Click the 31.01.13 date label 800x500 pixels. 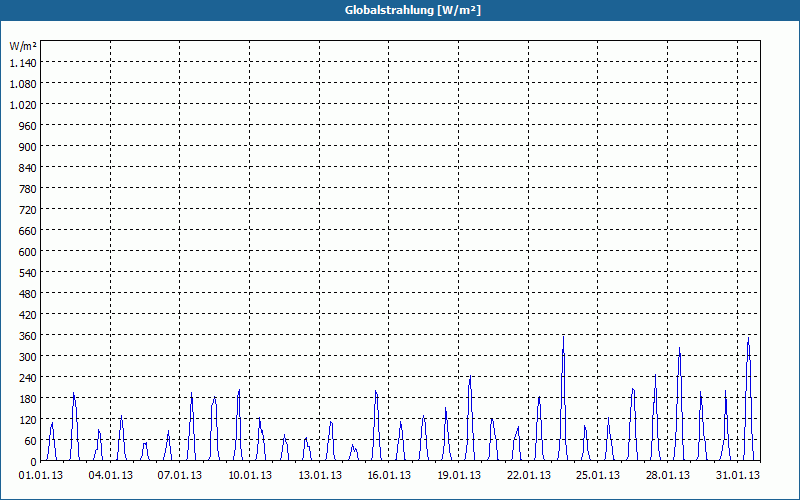[737, 476]
